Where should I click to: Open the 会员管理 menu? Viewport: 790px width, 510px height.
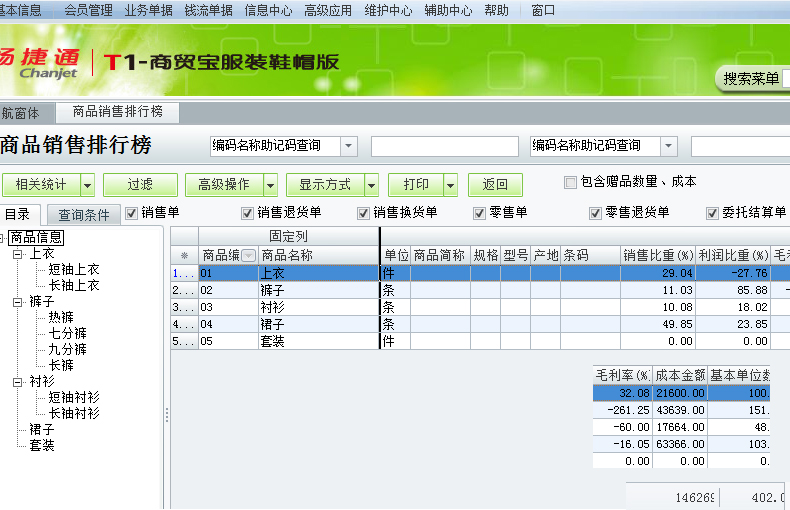tap(88, 10)
